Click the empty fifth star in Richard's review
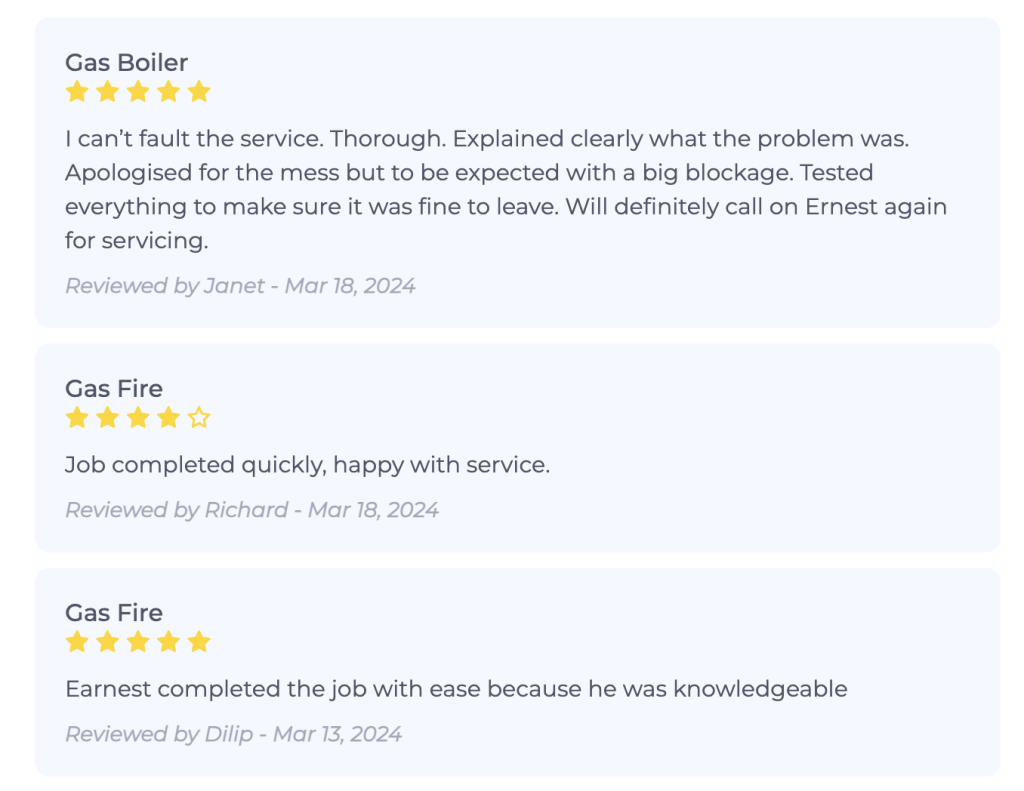 pos(199,418)
